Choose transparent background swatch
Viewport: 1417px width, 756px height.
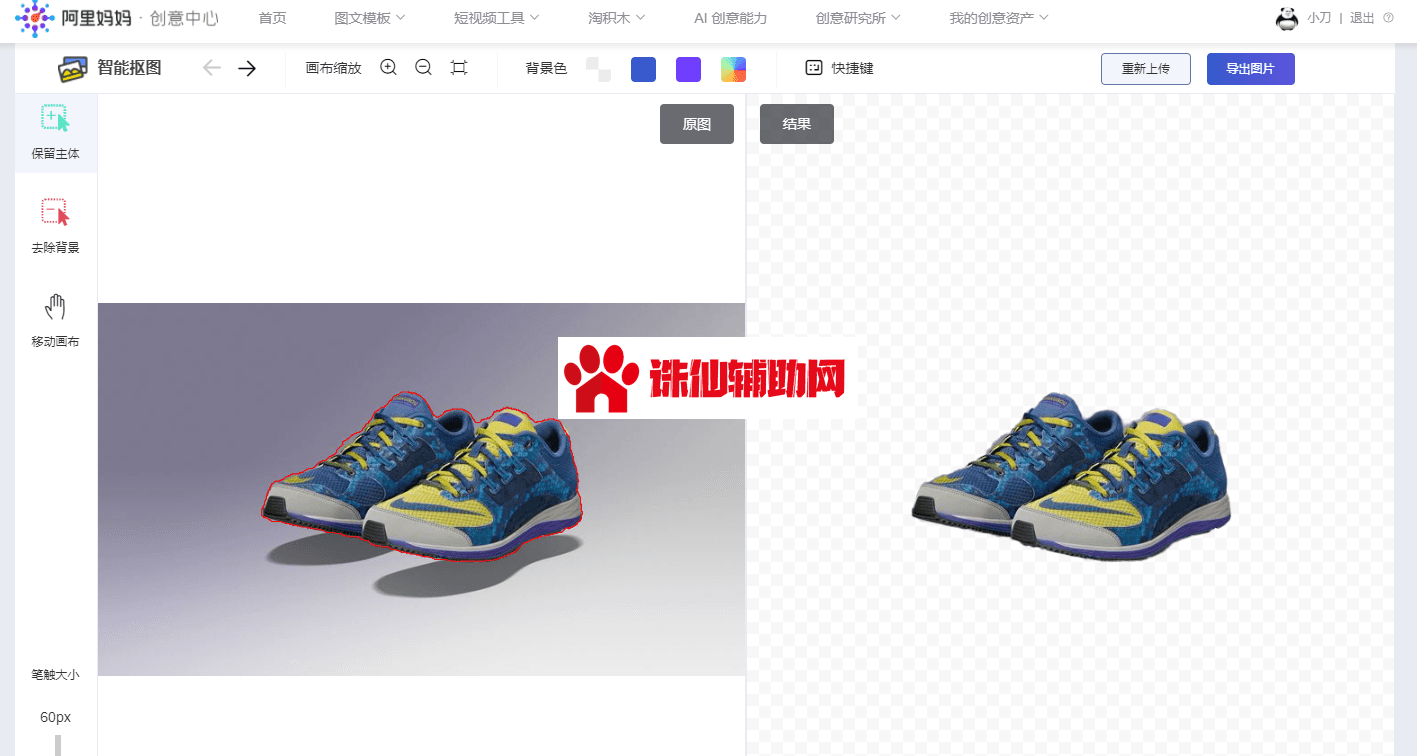pos(598,69)
